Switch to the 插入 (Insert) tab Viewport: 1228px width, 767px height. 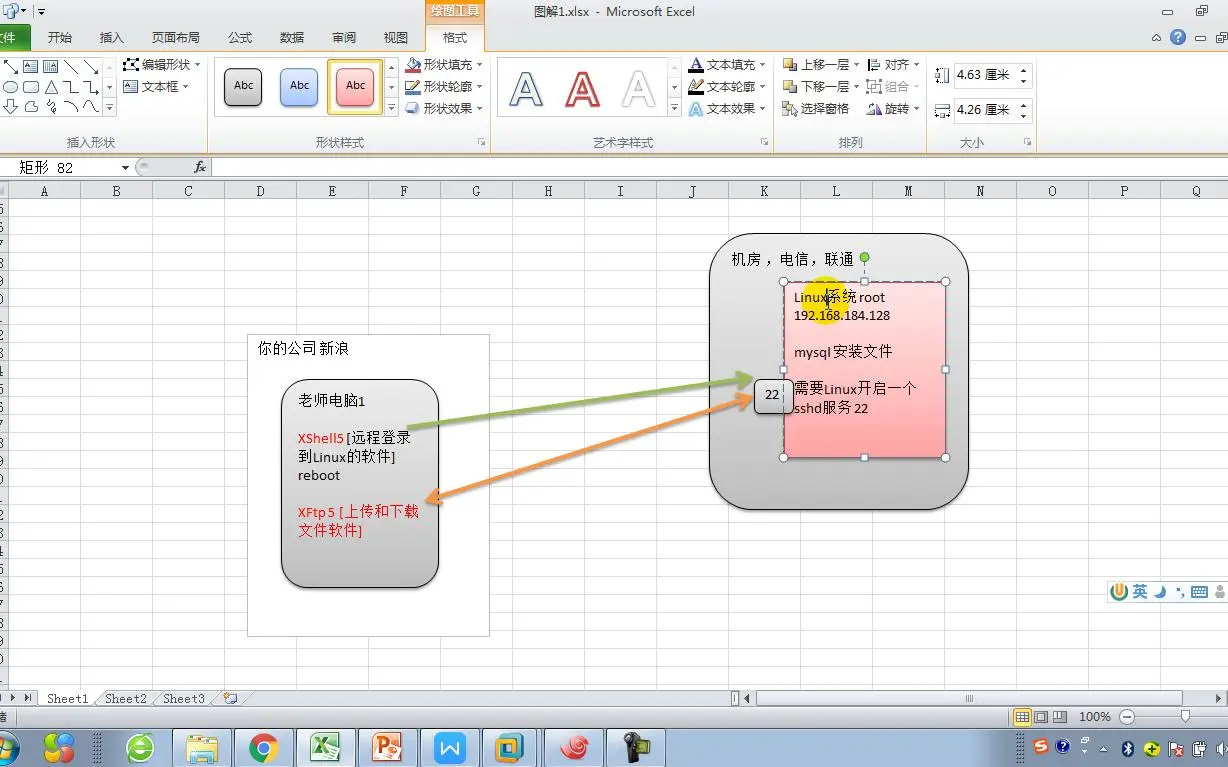click(x=112, y=38)
